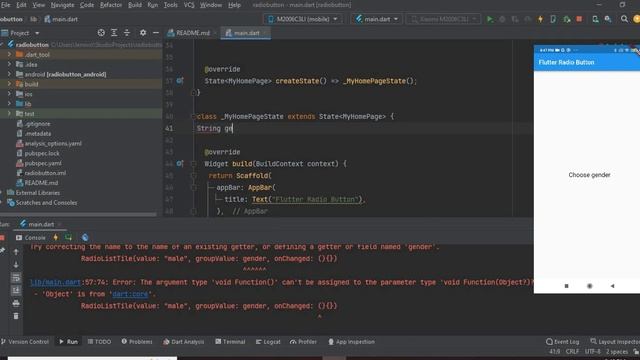Follow dart:core link in console
Image resolution: width=640 pixels, height=360 pixels.
(x=130, y=294)
